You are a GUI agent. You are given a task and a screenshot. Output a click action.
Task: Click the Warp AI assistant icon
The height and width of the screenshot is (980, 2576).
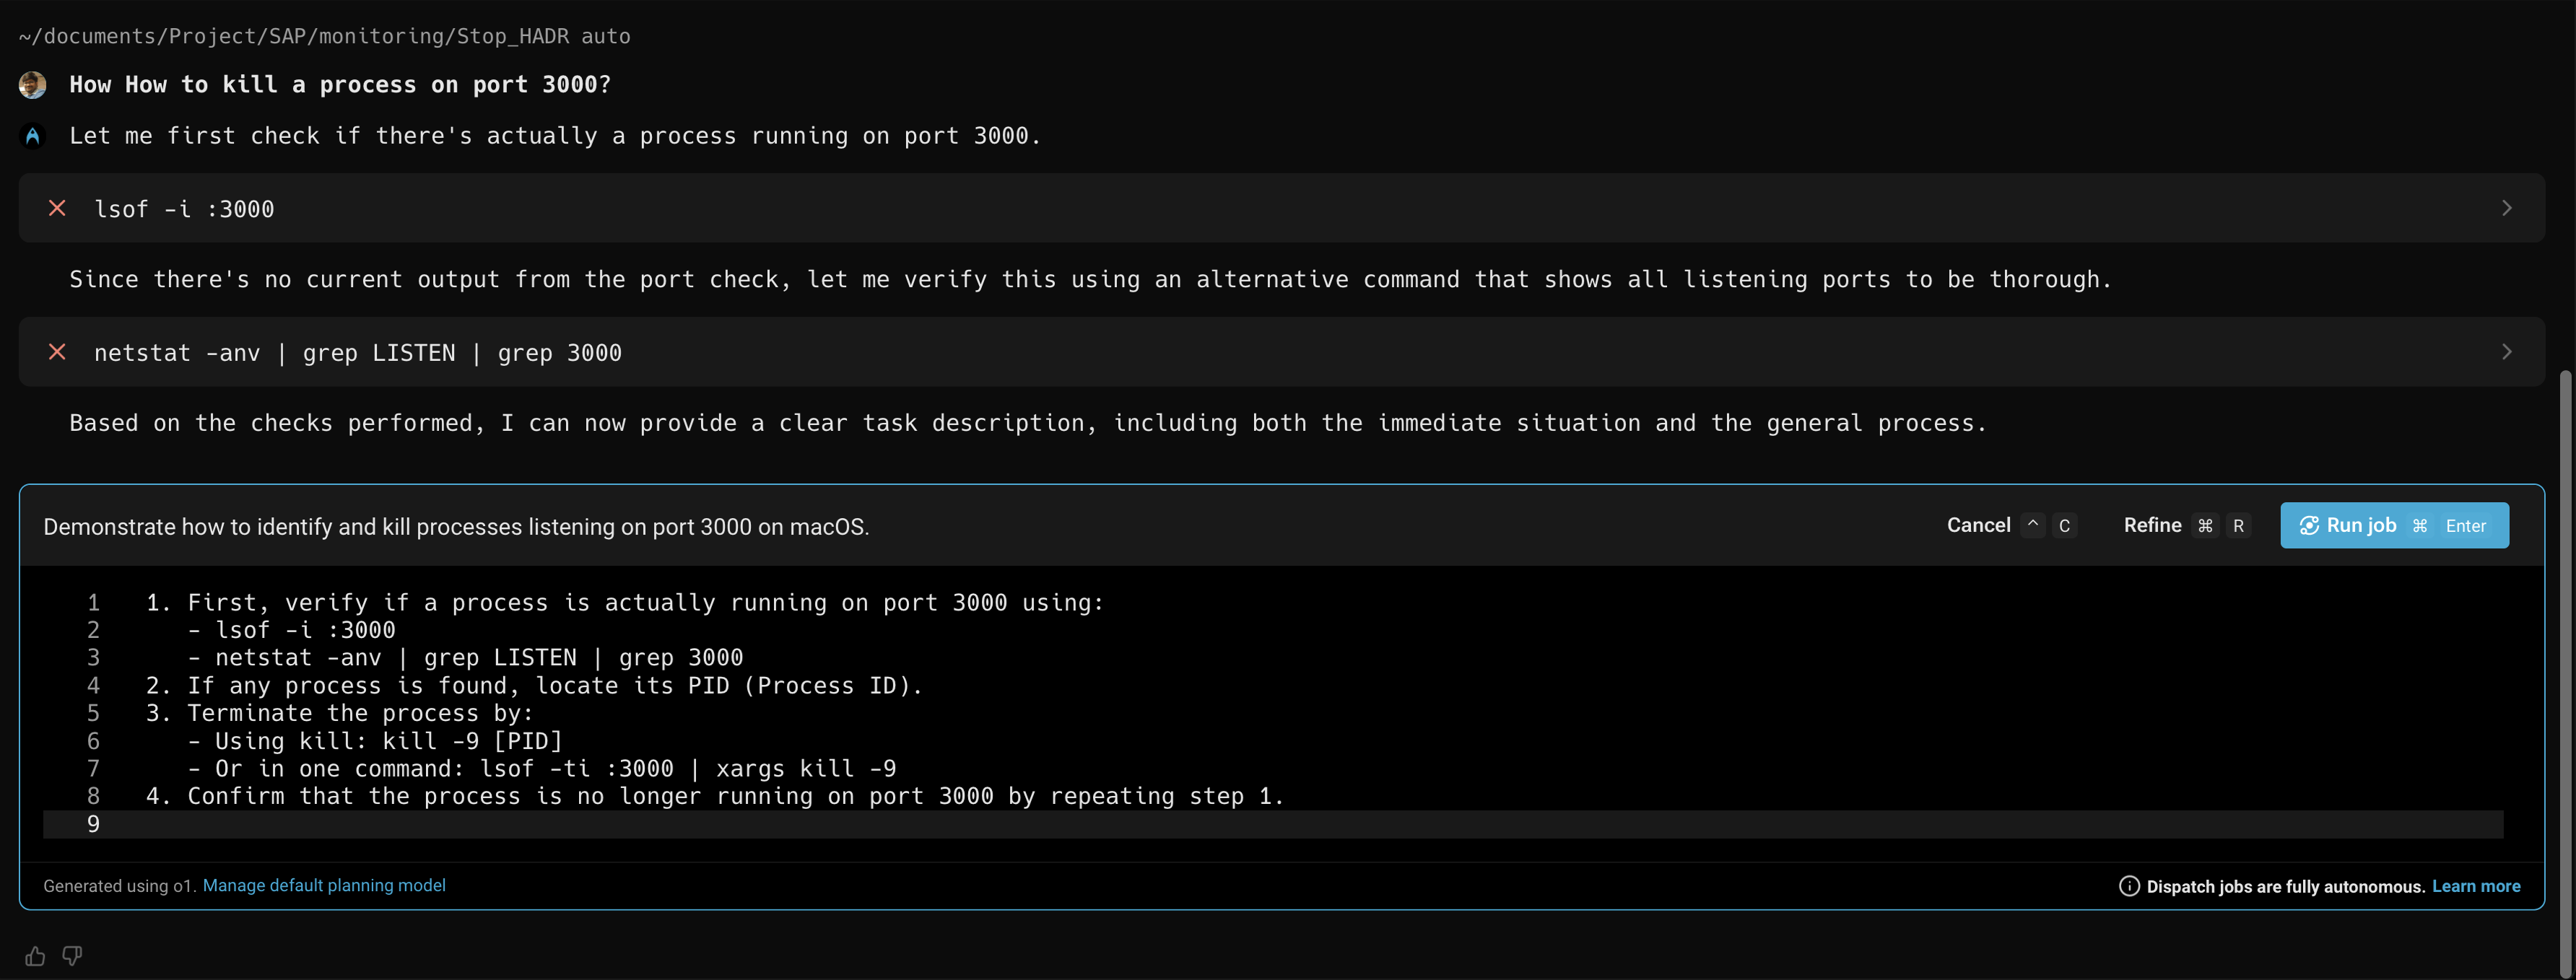click(33, 136)
